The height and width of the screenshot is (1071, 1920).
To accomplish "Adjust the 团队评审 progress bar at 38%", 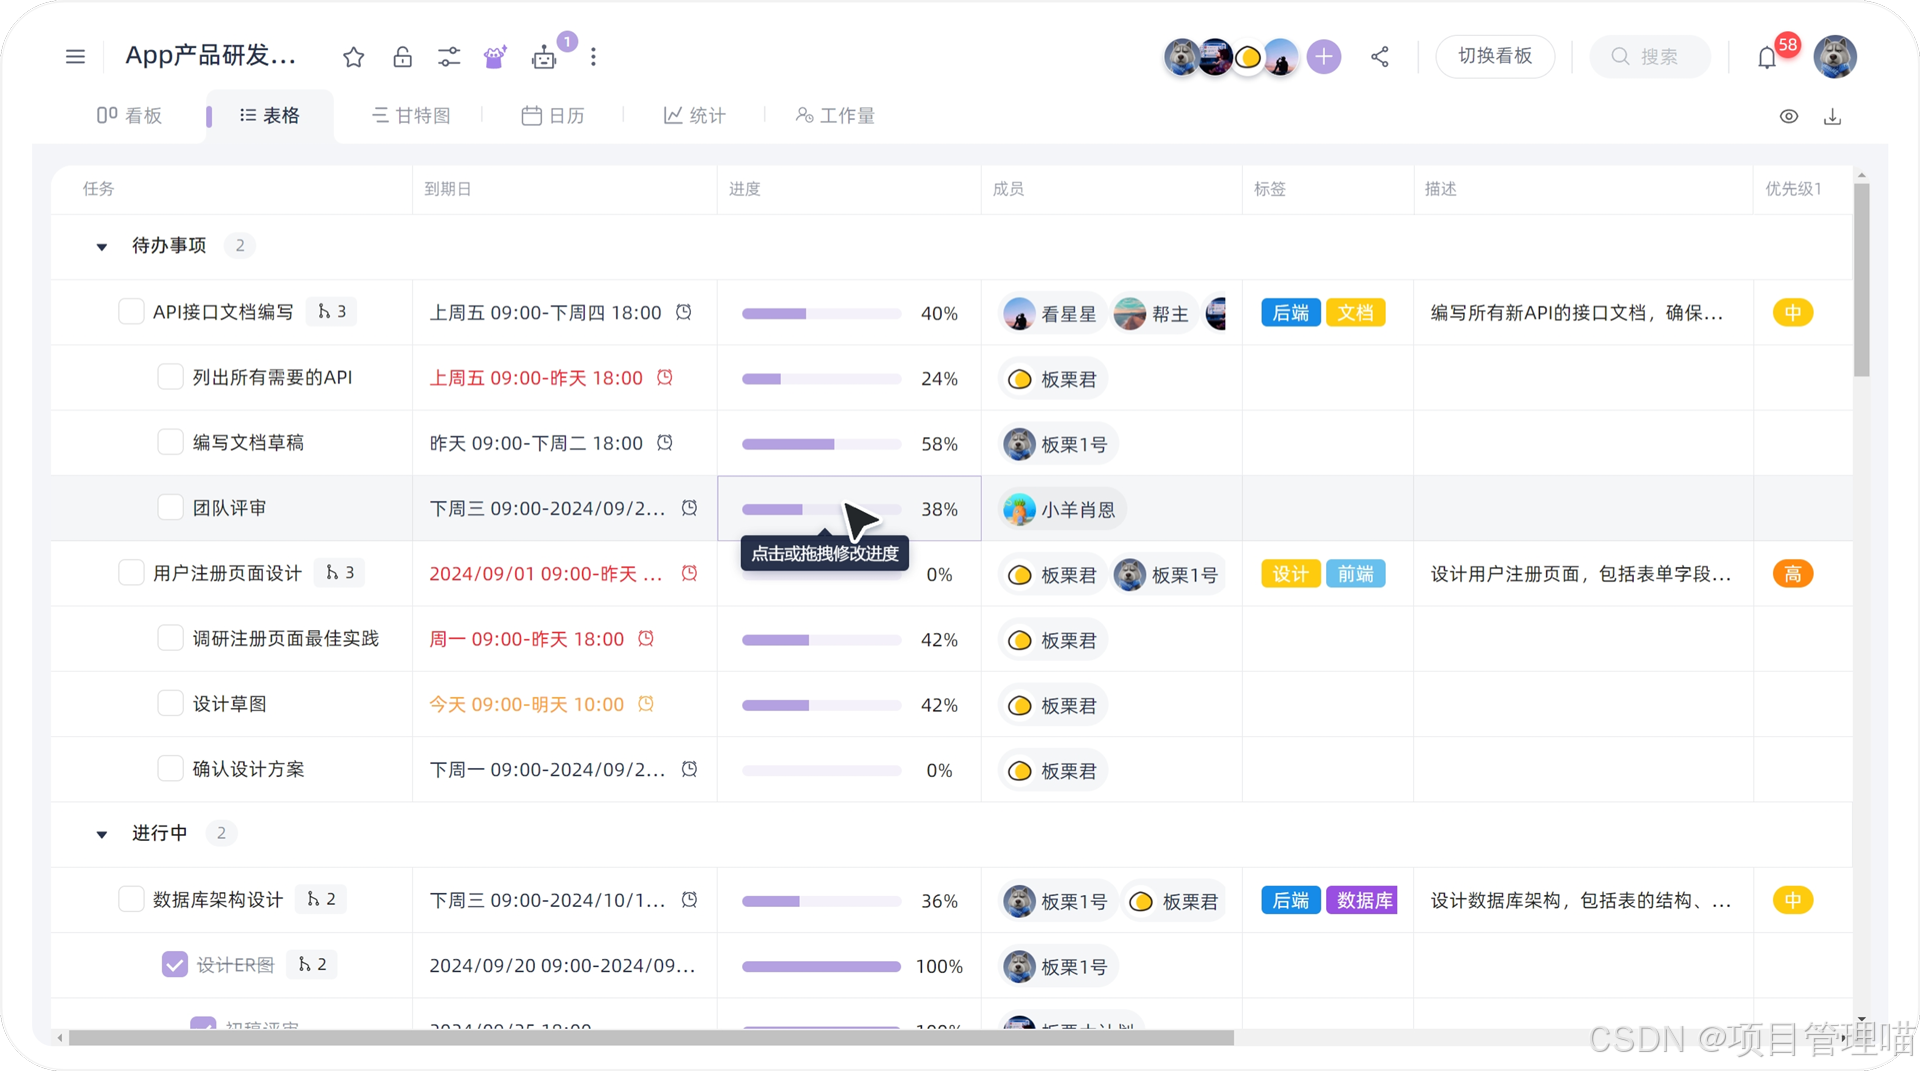I will click(x=822, y=509).
